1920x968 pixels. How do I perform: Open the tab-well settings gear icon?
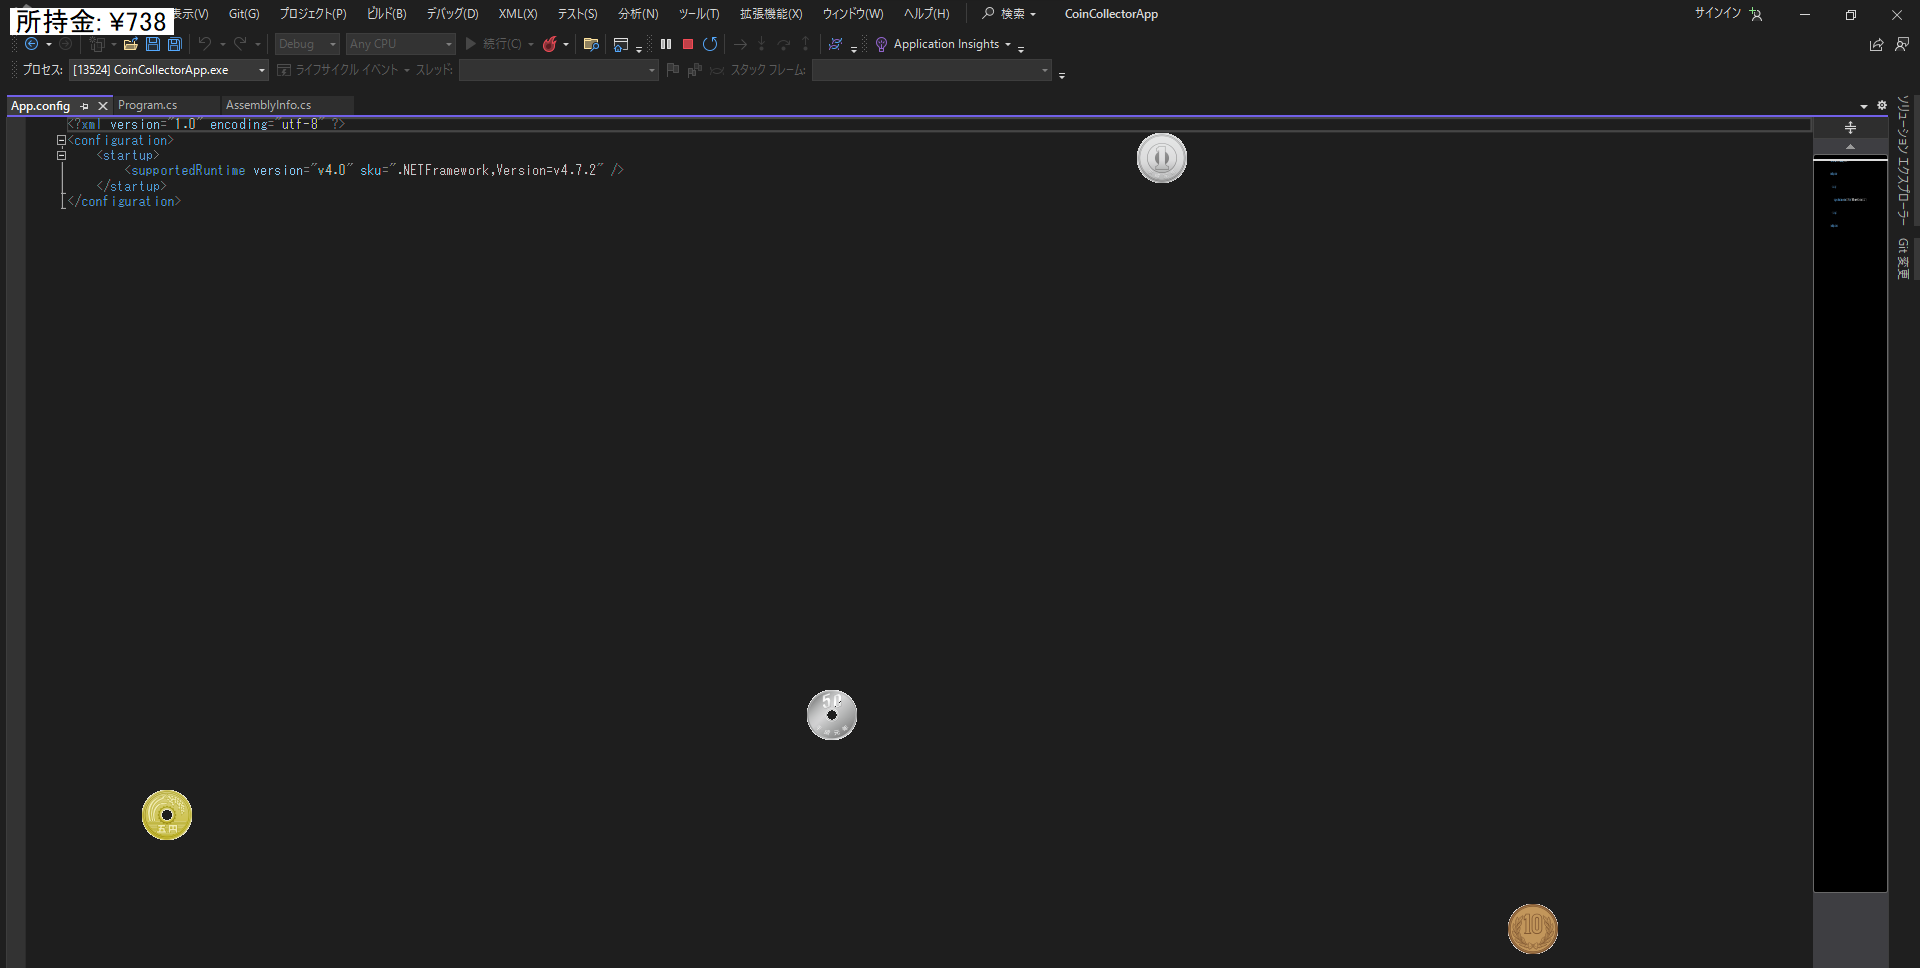[1882, 105]
